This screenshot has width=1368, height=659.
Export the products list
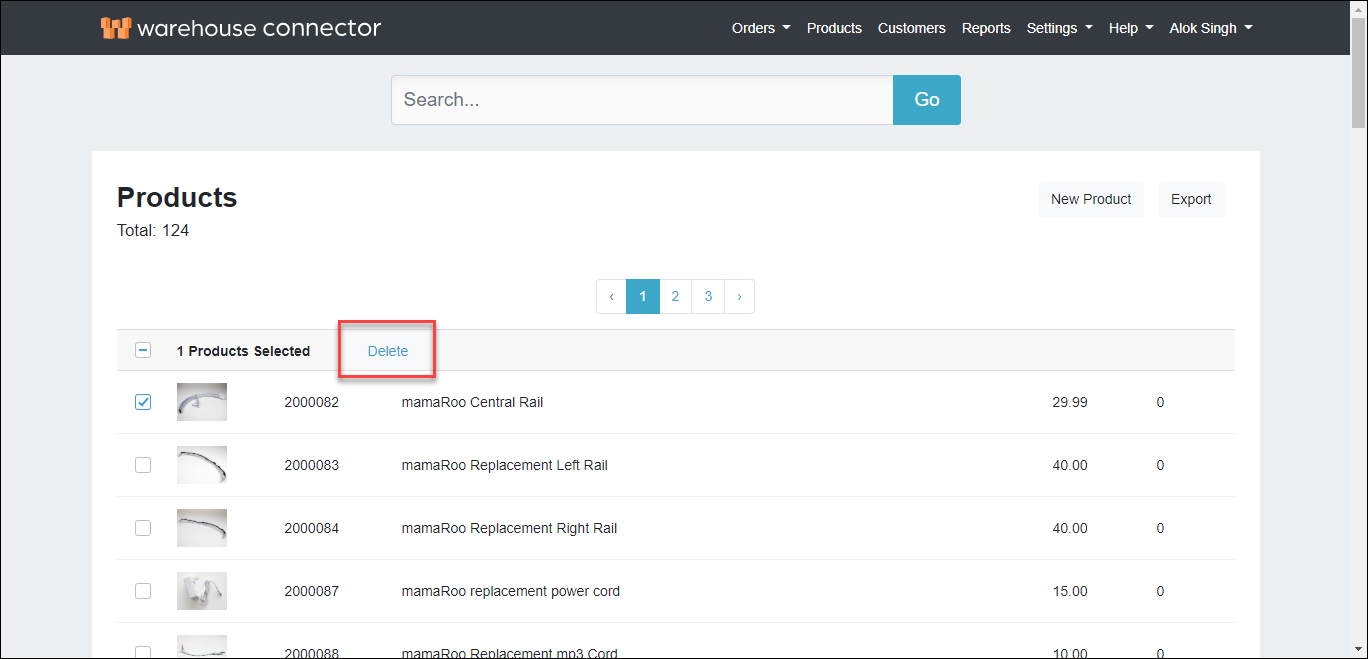pos(1190,199)
